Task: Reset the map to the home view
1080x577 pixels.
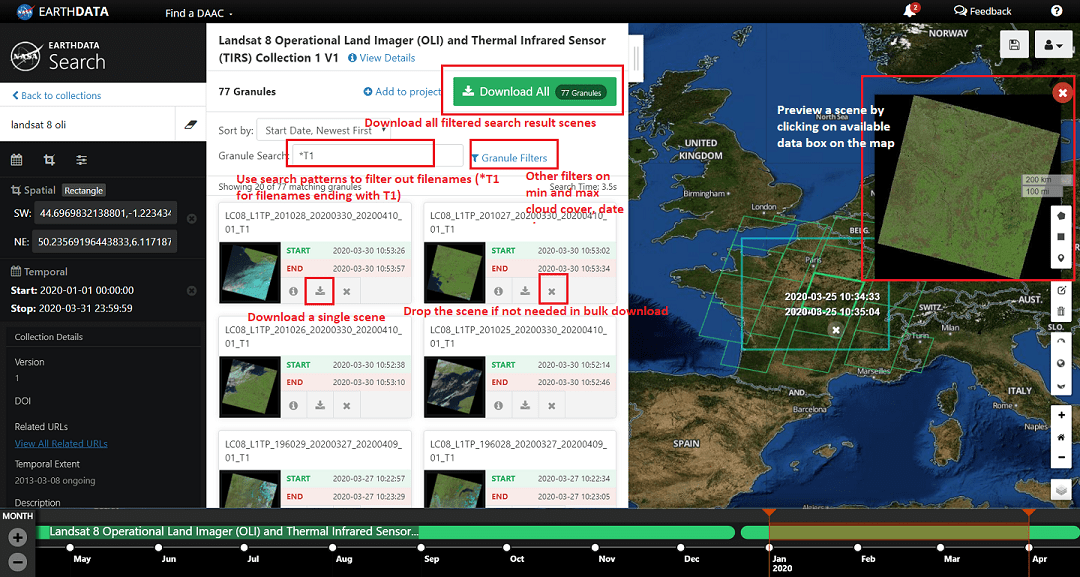Action: tap(1061, 437)
